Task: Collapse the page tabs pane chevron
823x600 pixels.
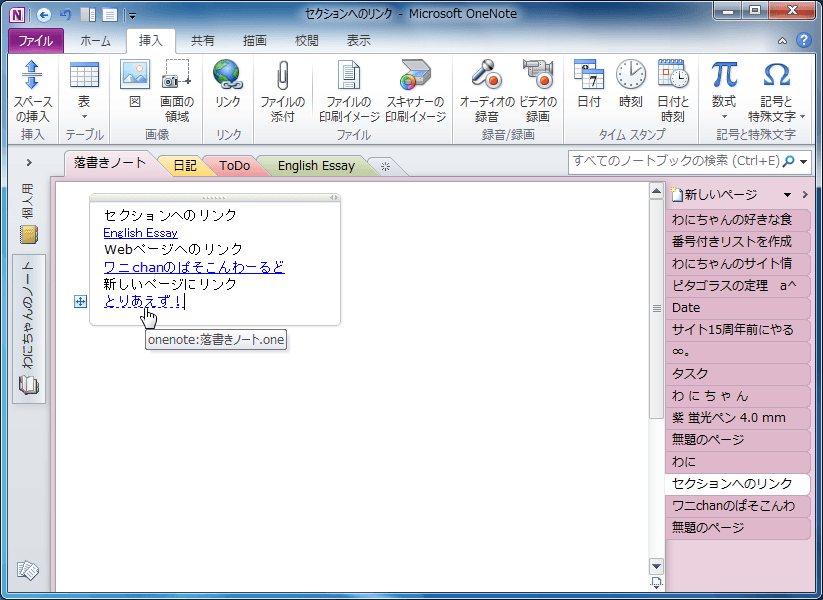Action: [805, 195]
